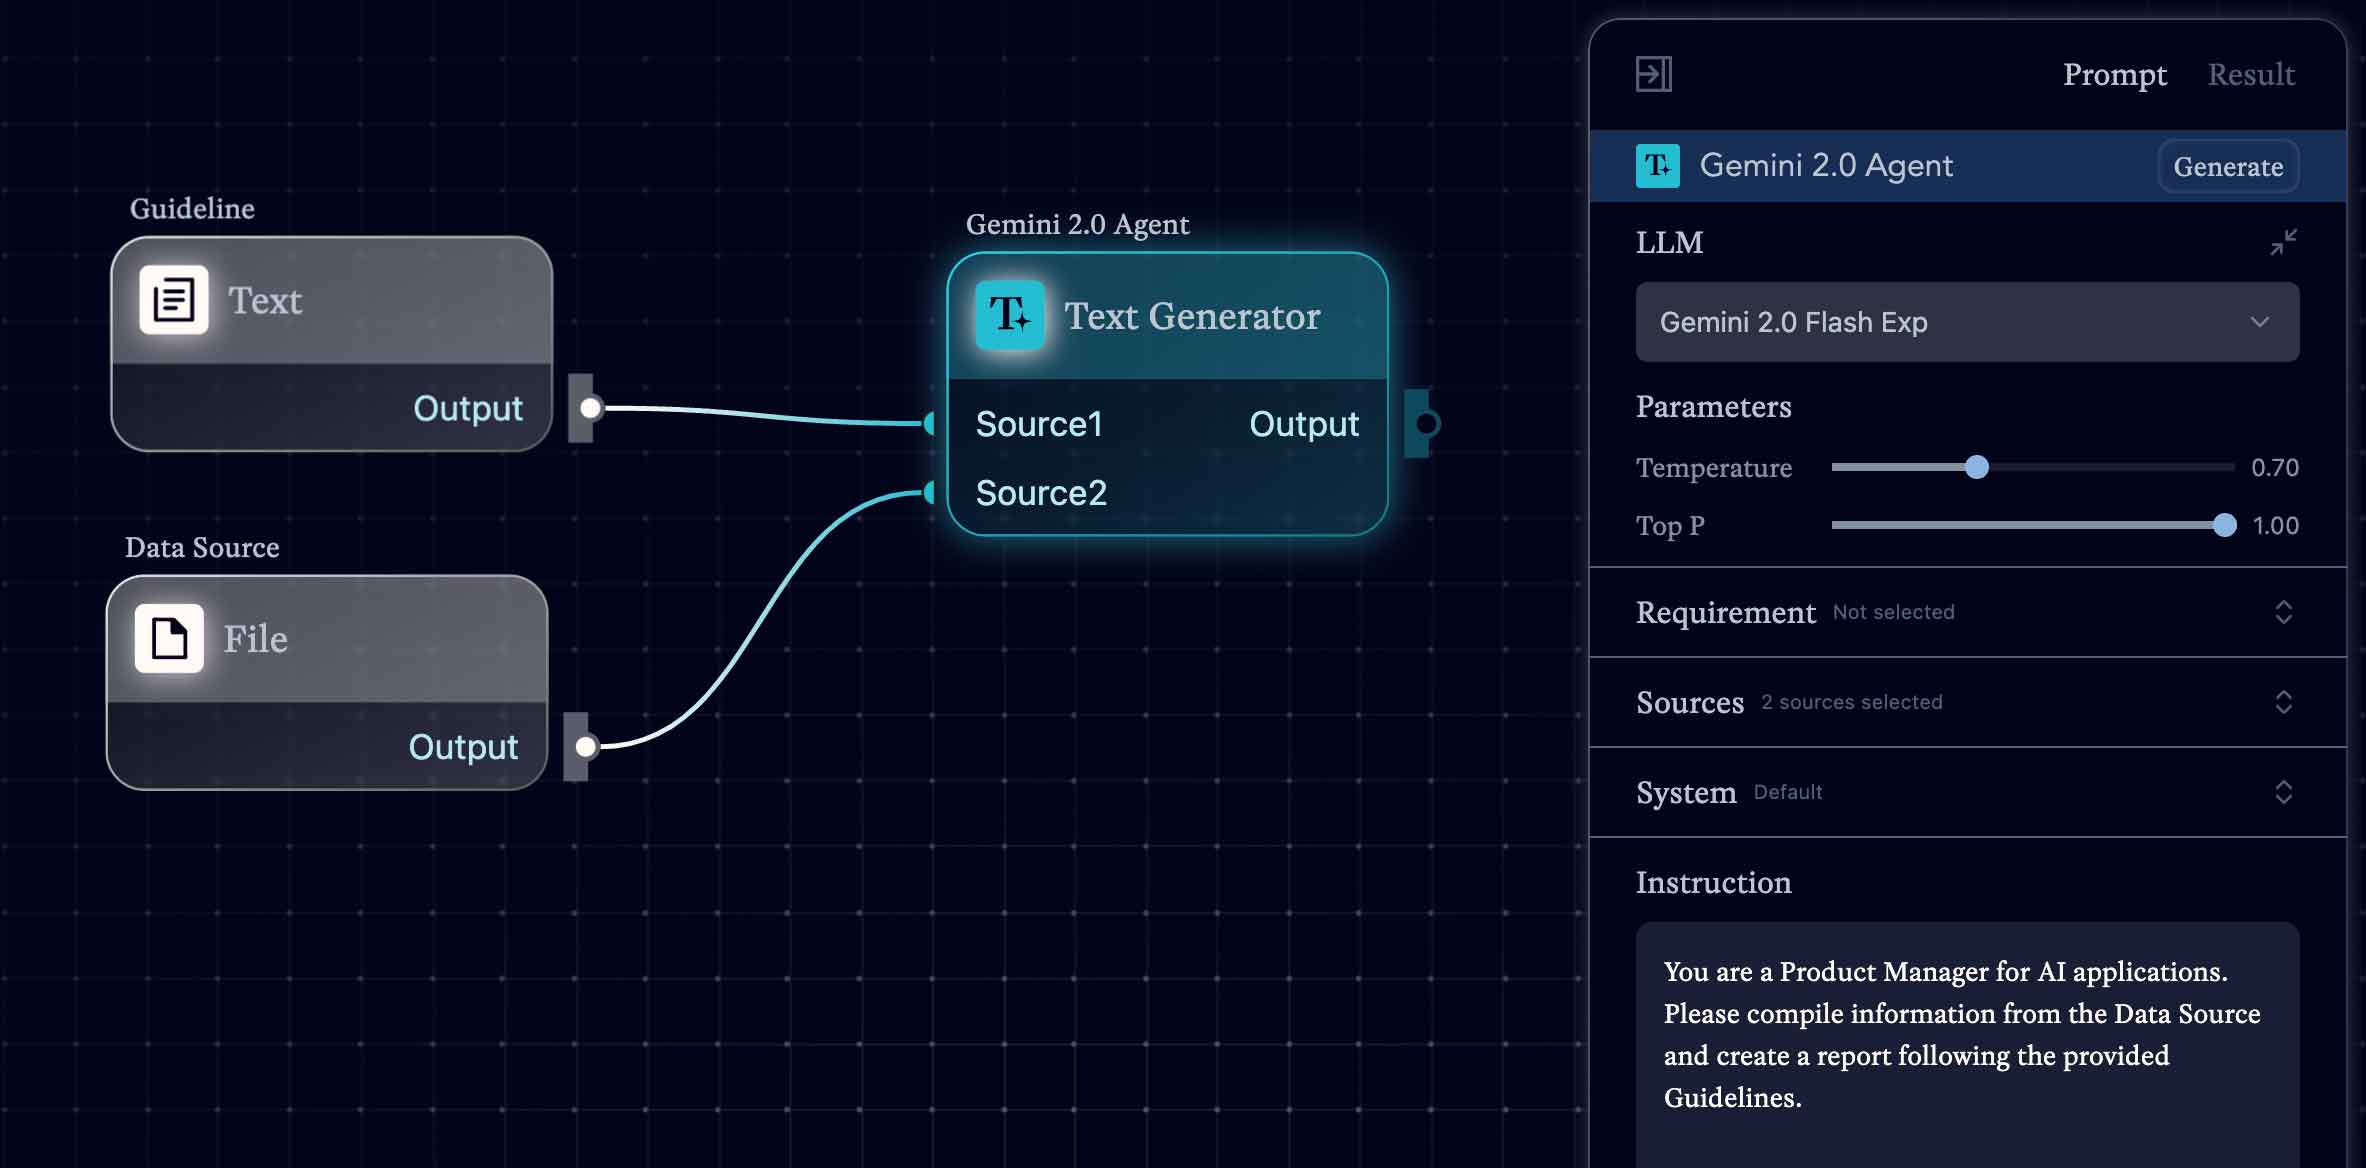The height and width of the screenshot is (1168, 2366).
Task: Click the panel collapse arrow icon
Action: [x=1655, y=74]
